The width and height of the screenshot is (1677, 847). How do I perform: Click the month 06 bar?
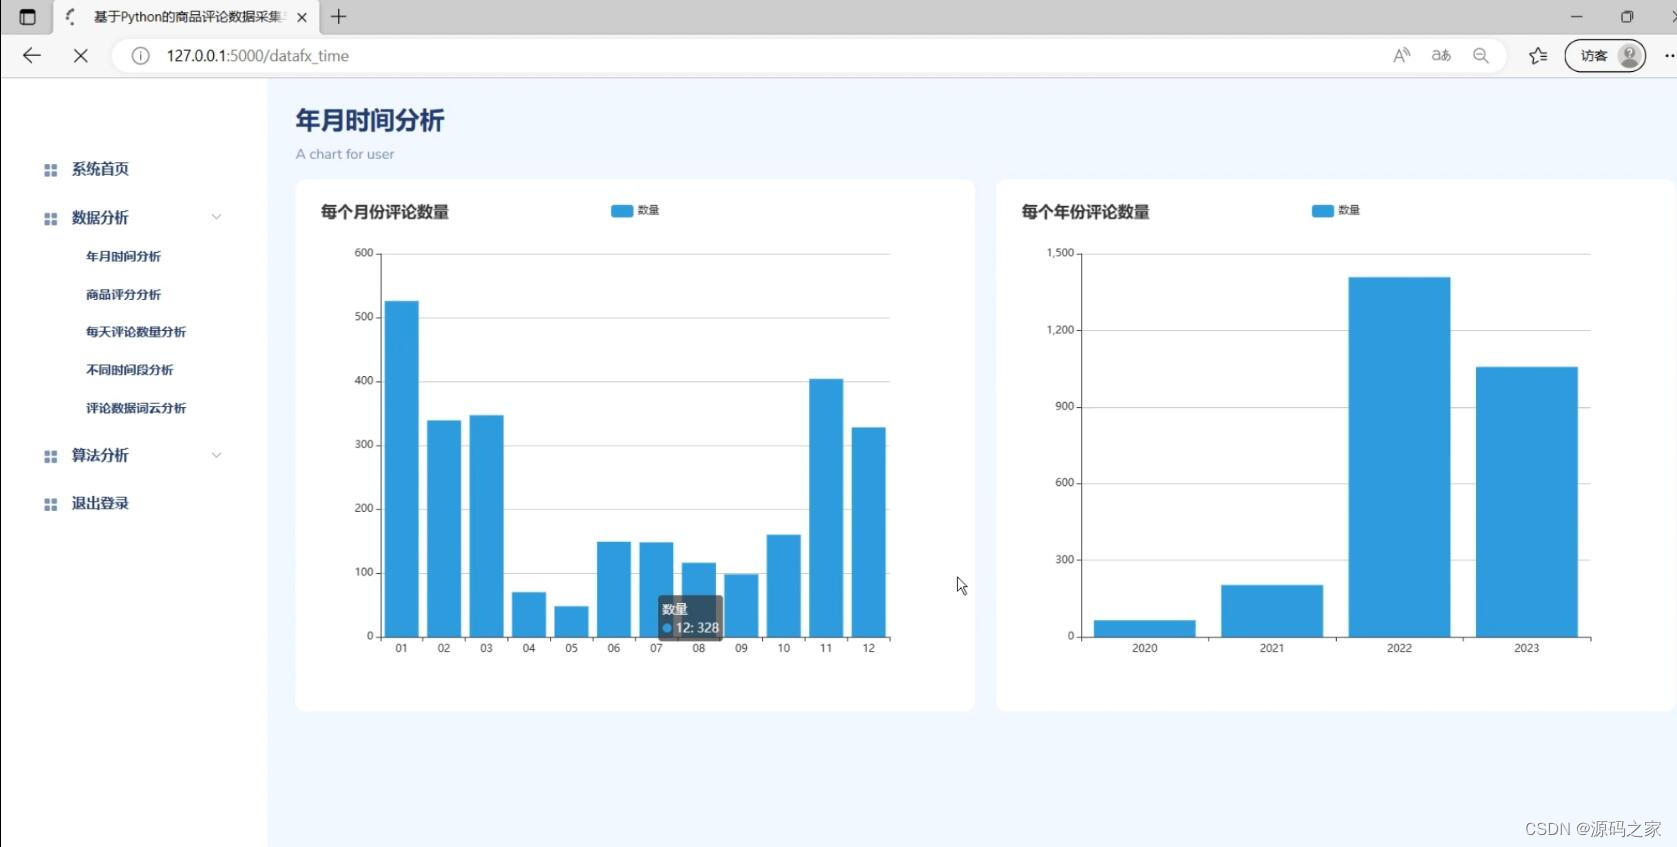(614, 589)
